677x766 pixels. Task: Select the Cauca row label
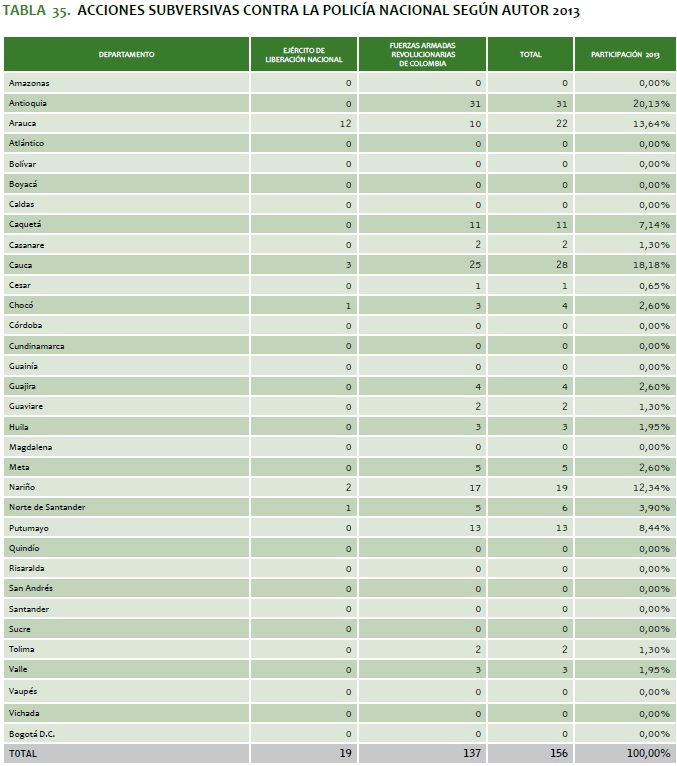coord(22,265)
